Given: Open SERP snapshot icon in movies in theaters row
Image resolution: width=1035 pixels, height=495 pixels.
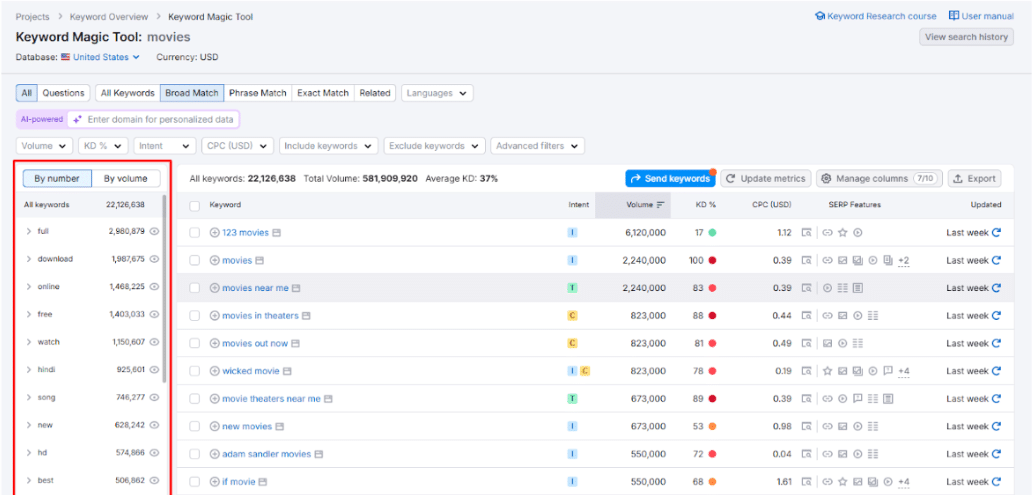Looking at the screenshot, I should [x=807, y=315].
